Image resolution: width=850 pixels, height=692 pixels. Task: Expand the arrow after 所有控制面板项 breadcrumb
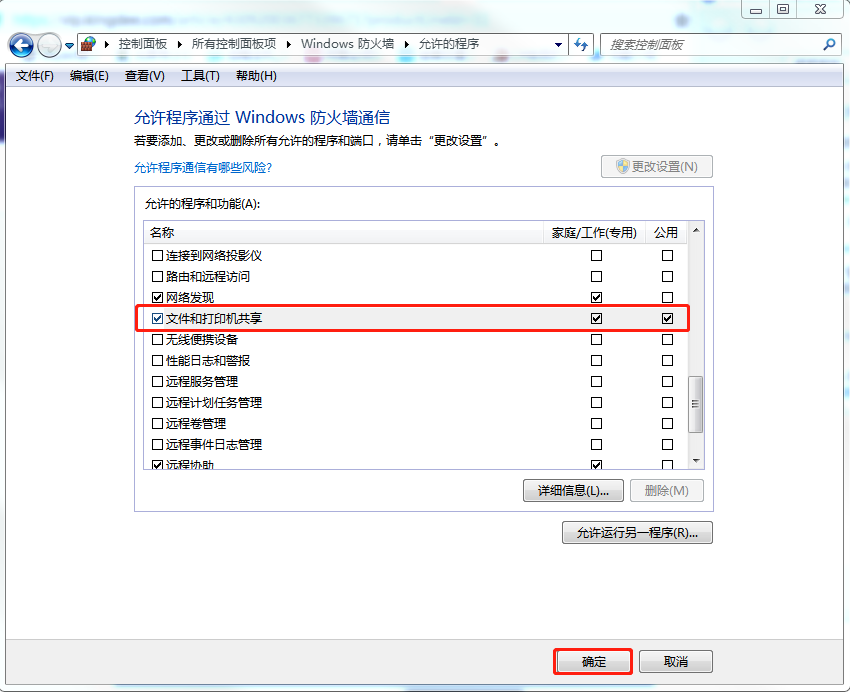pos(289,44)
